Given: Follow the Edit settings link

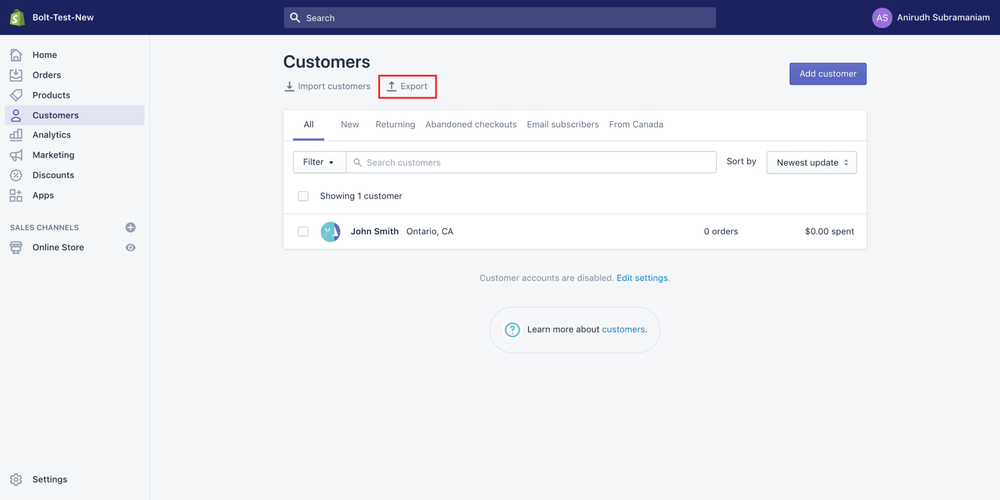Looking at the screenshot, I should pyautogui.click(x=642, y=278).
